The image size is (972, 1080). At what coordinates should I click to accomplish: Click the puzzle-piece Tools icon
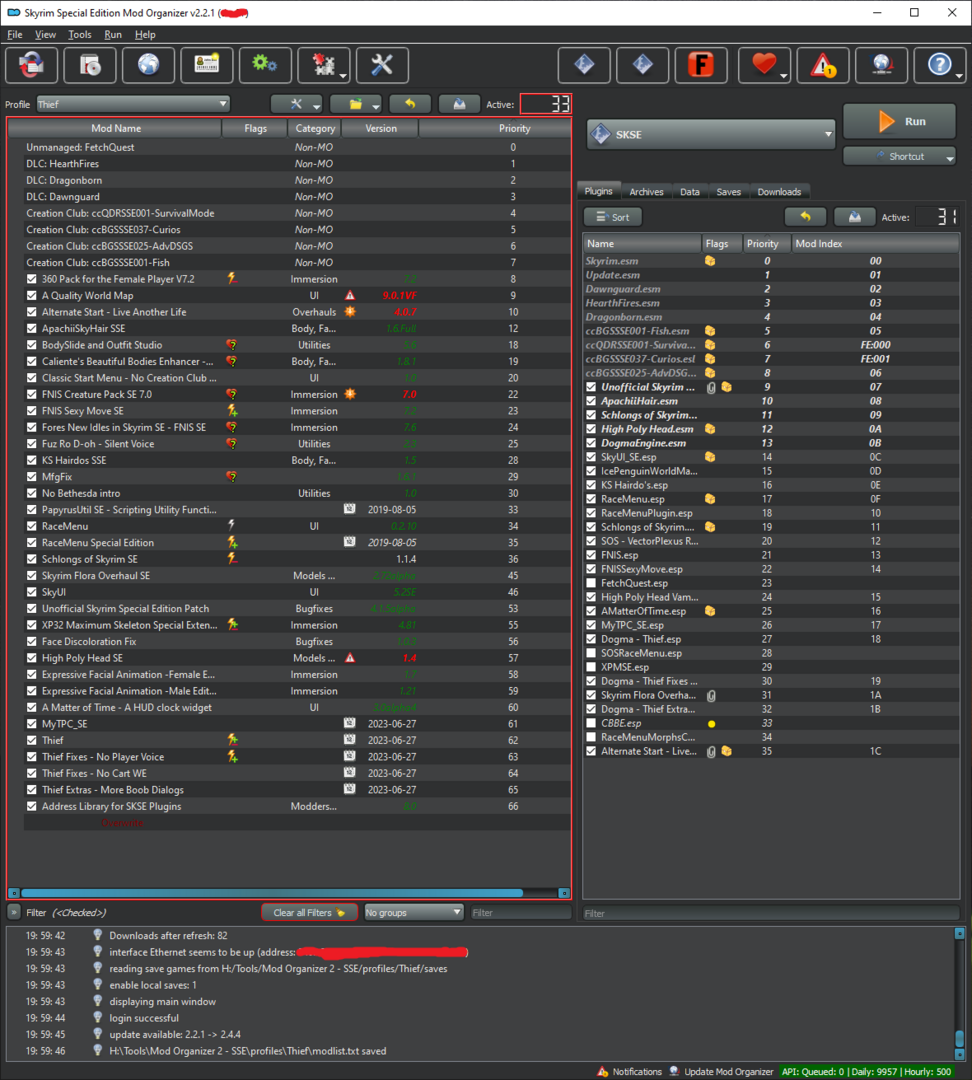pos(324,65)
